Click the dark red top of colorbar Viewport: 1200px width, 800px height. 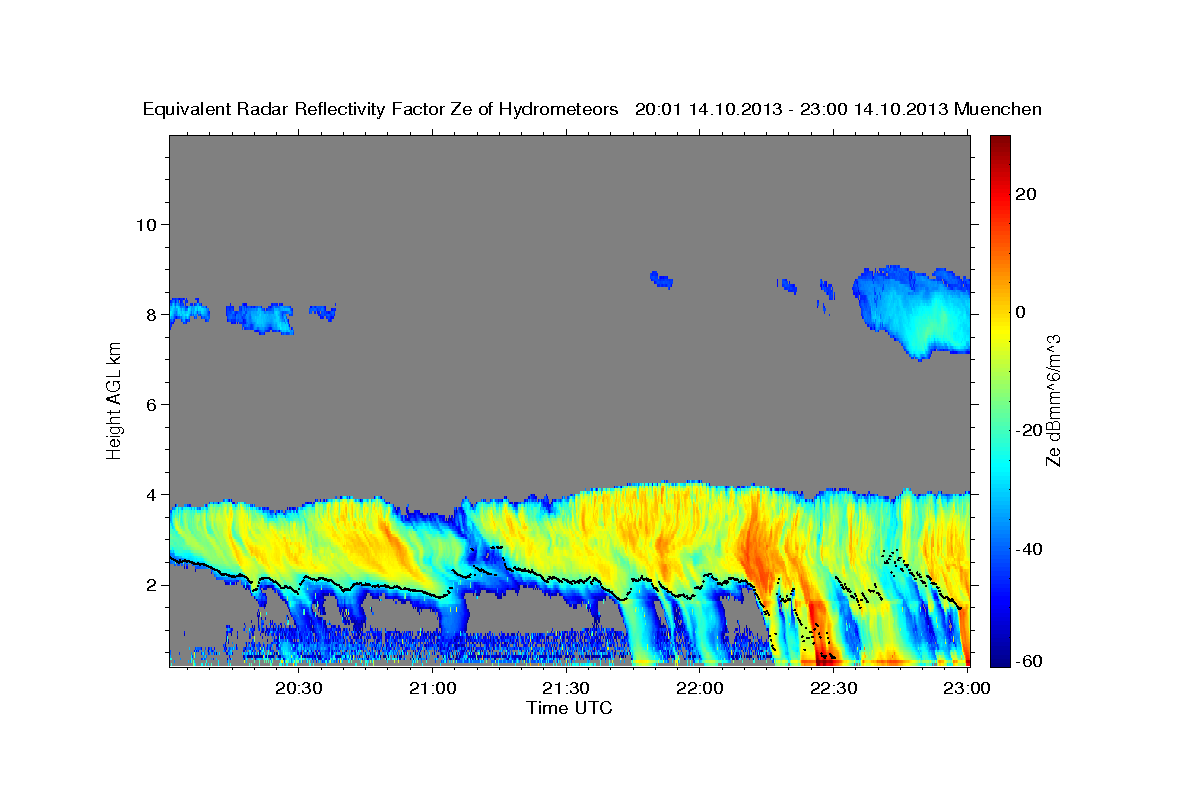998,145
